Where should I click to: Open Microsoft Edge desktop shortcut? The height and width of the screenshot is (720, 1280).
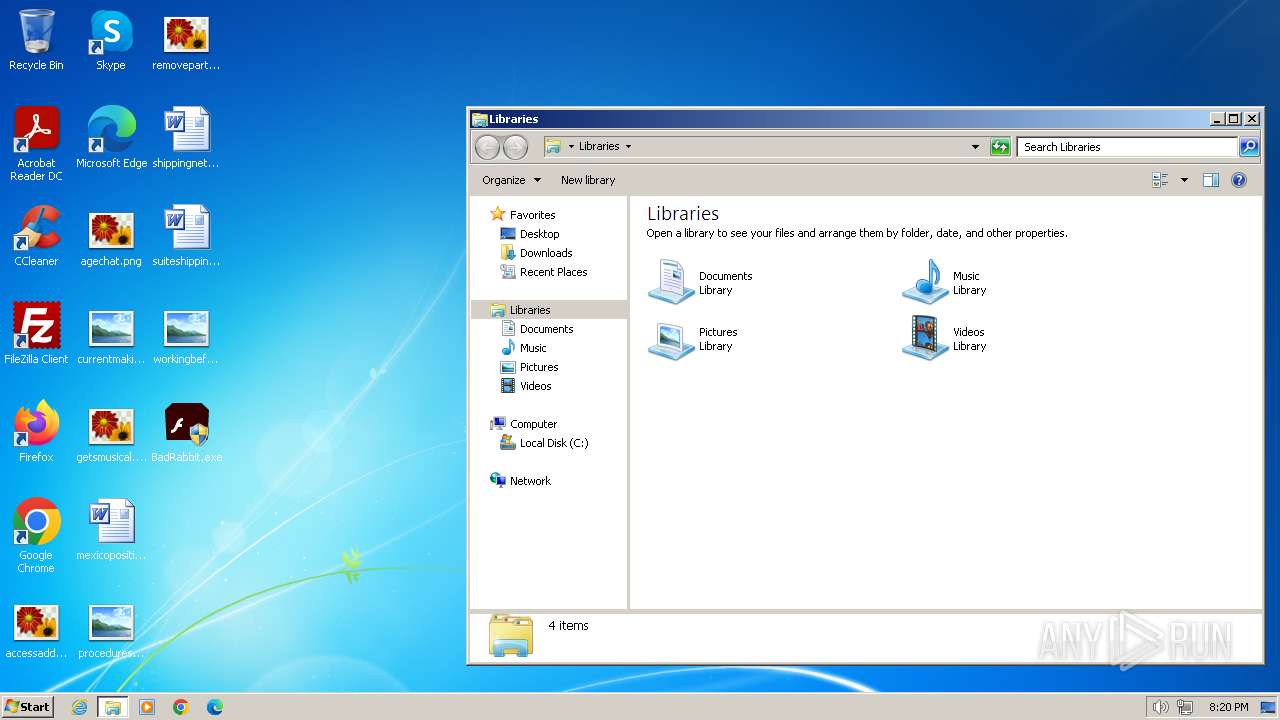point(111,138)
